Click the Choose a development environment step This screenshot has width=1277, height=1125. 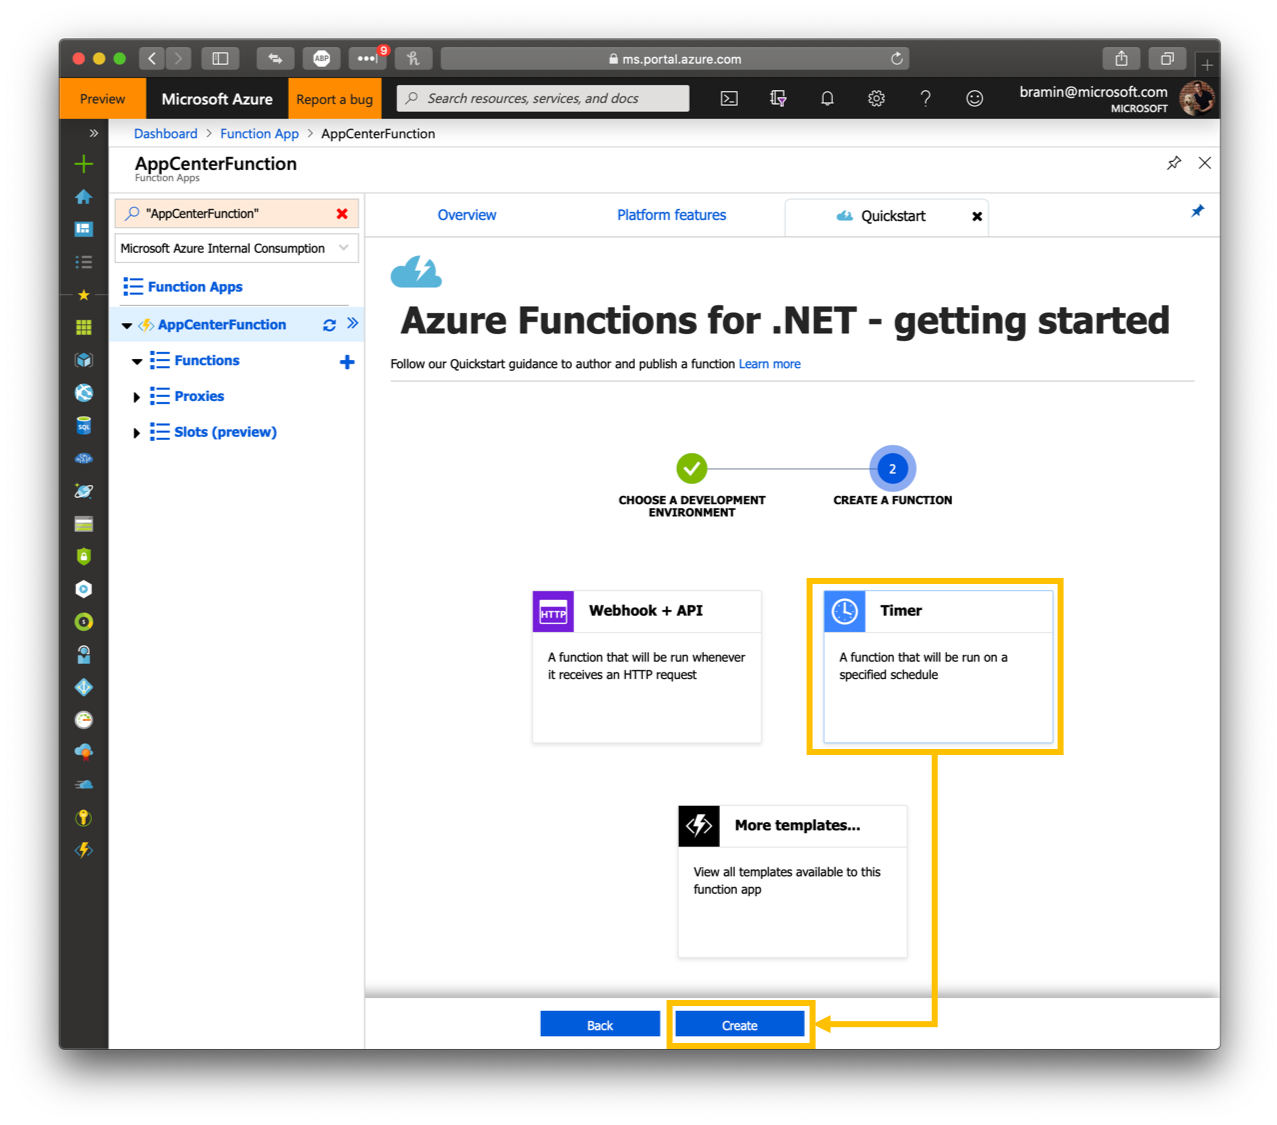(x=691, y=468)
